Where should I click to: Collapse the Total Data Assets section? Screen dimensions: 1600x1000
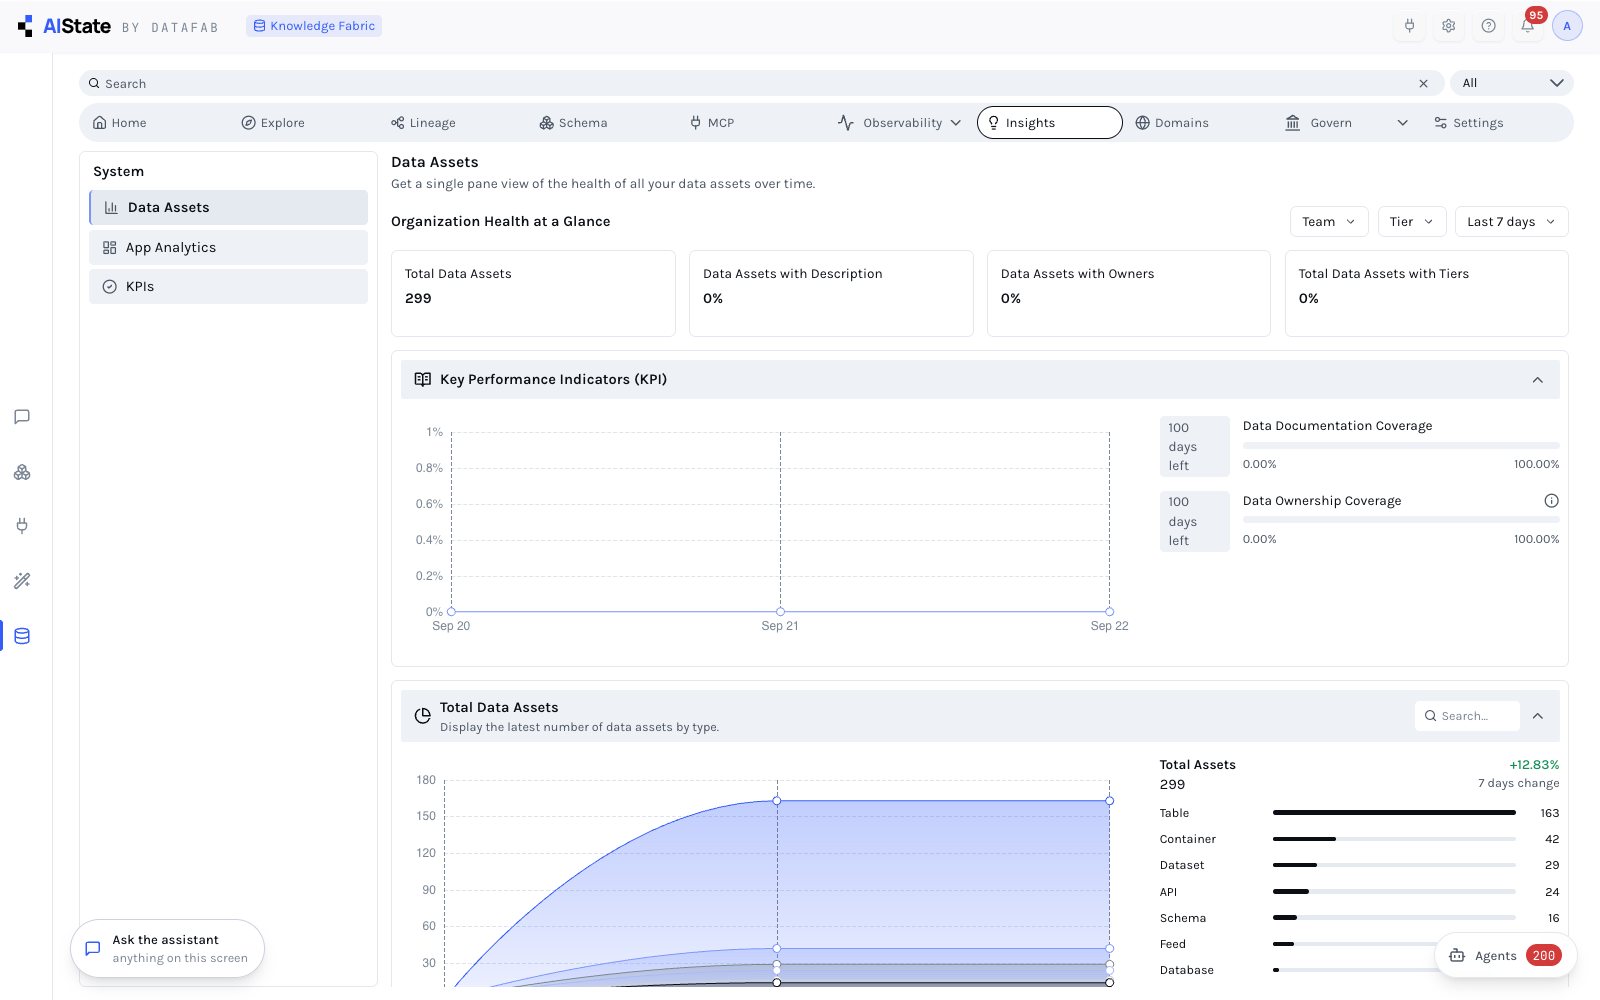(1538, 716)
